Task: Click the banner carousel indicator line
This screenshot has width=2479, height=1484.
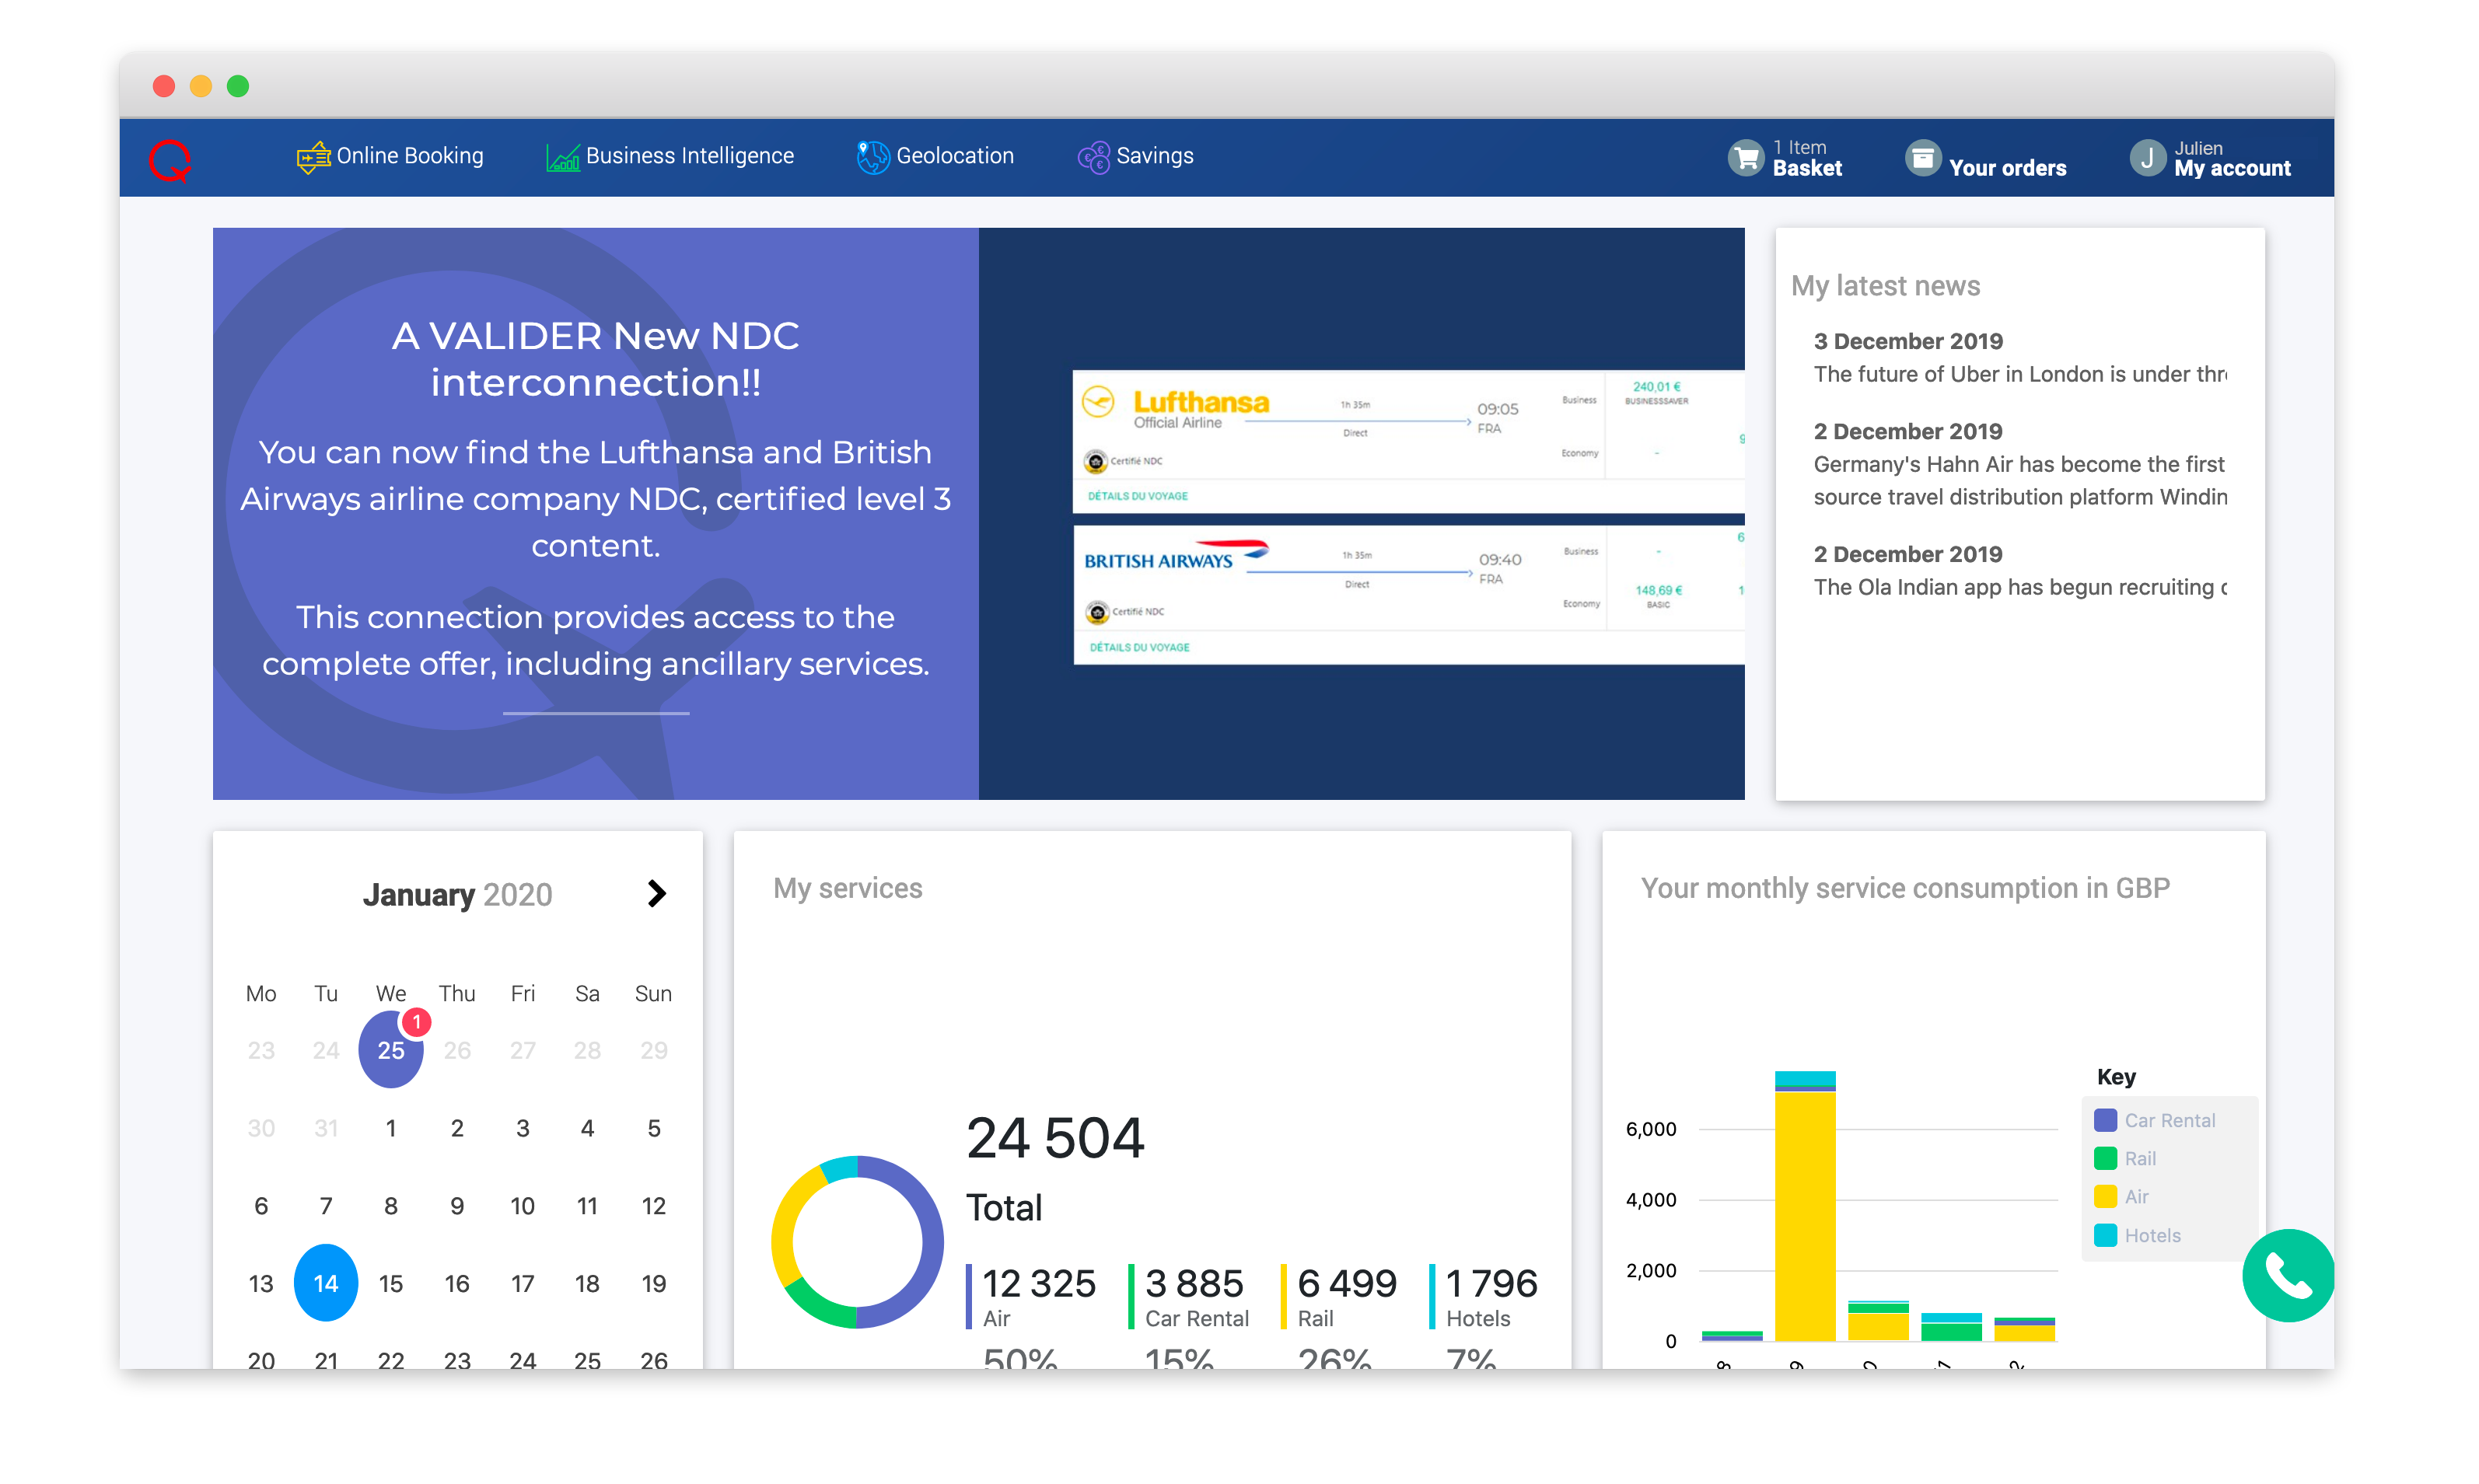Action: pyautogui.click(x=596, y=713)
